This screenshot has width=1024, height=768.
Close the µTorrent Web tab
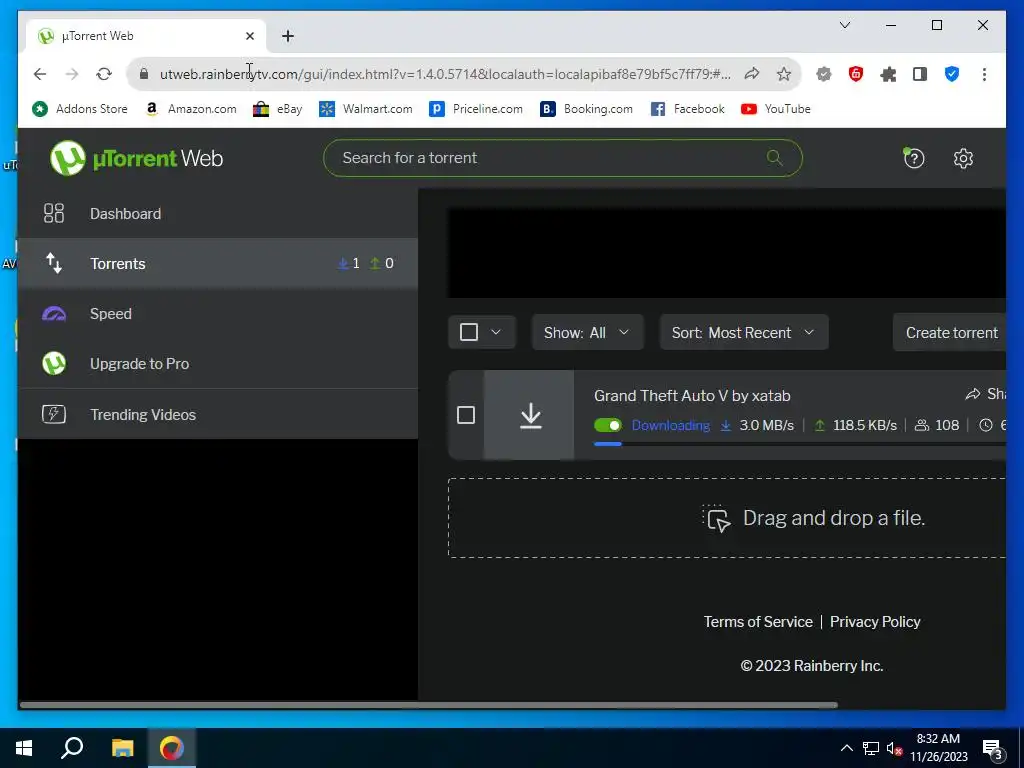click(249, 36)
